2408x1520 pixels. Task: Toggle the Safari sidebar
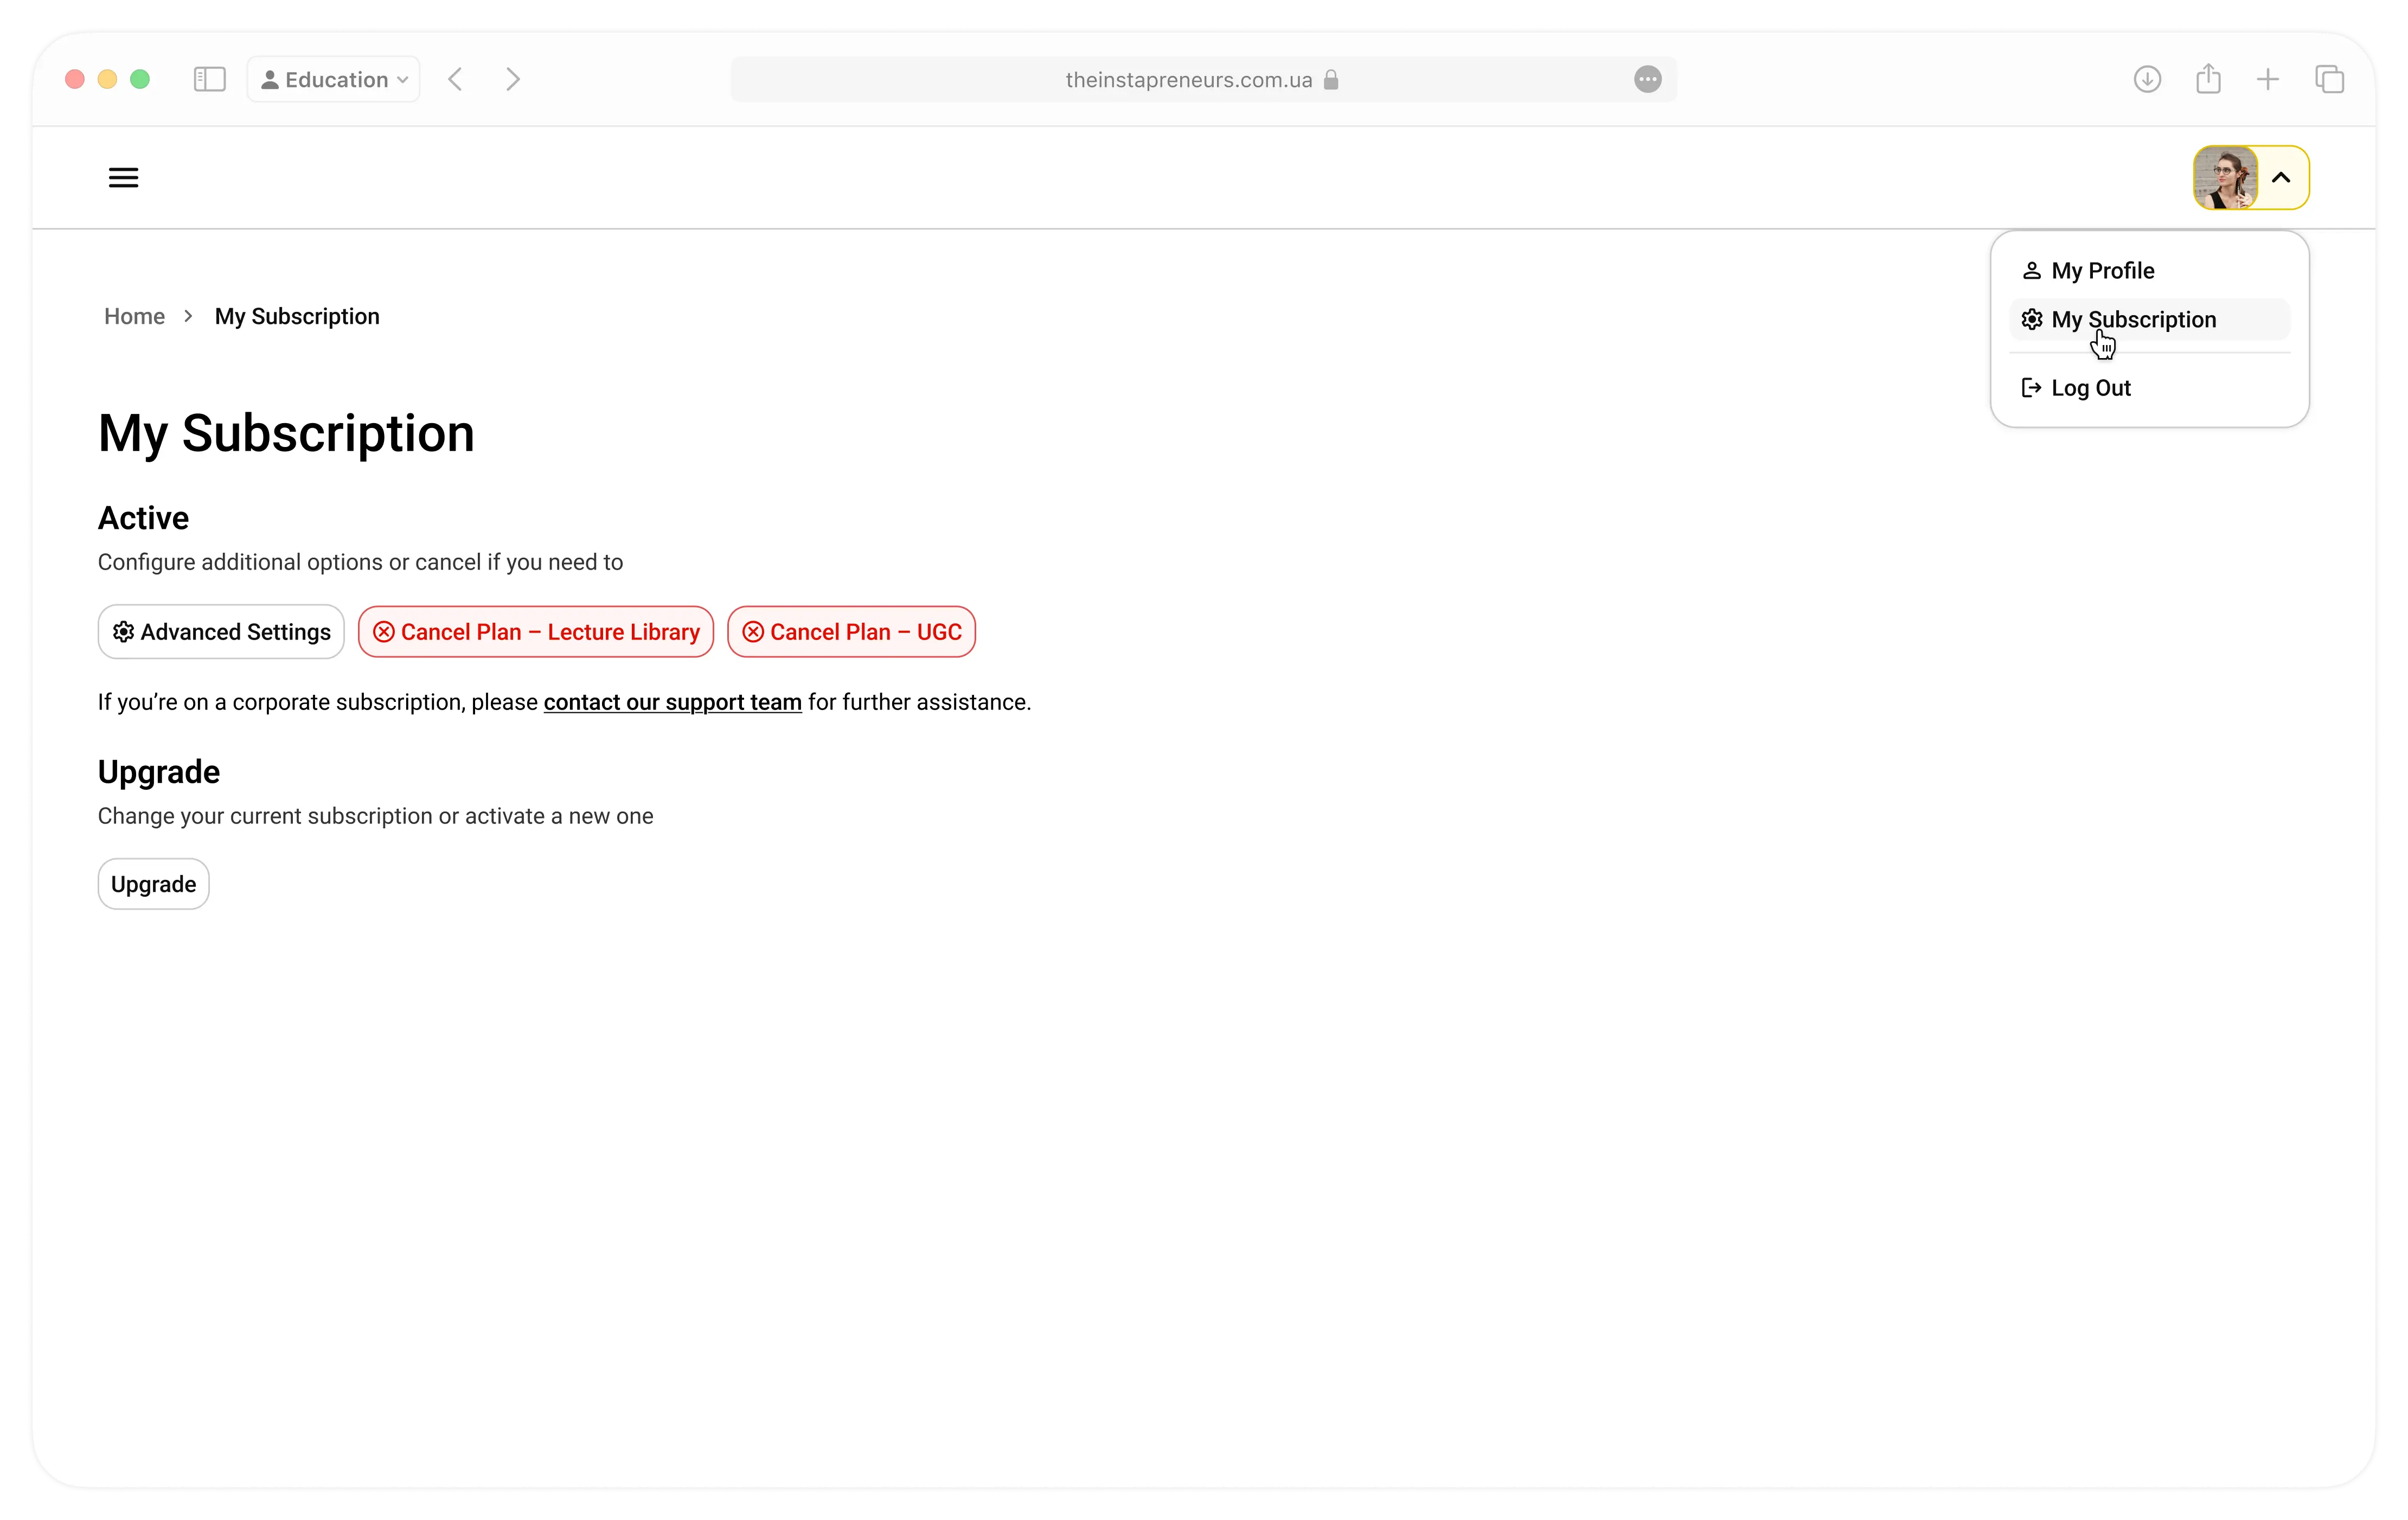pyautogui.click(x=209, y=79)
